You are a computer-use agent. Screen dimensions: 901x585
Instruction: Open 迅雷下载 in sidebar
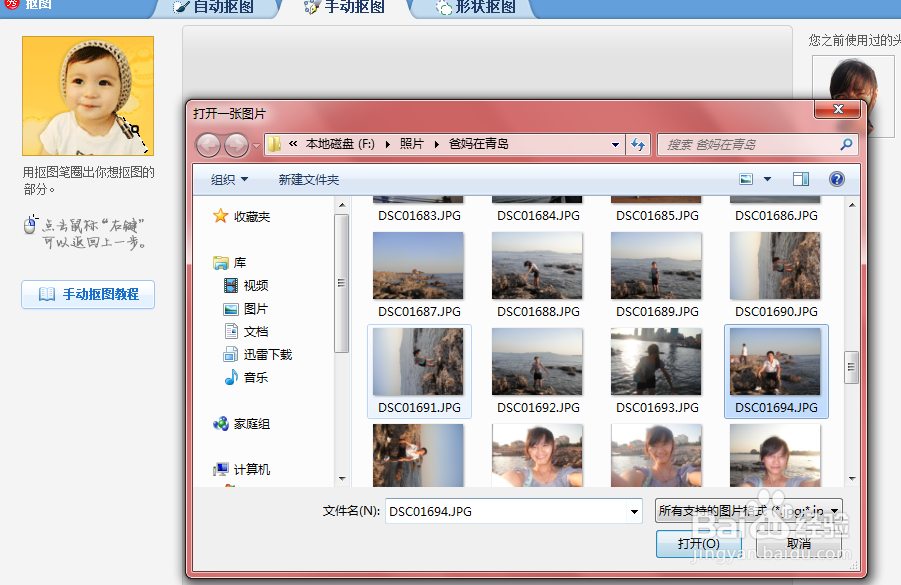(x=258, y=355)
